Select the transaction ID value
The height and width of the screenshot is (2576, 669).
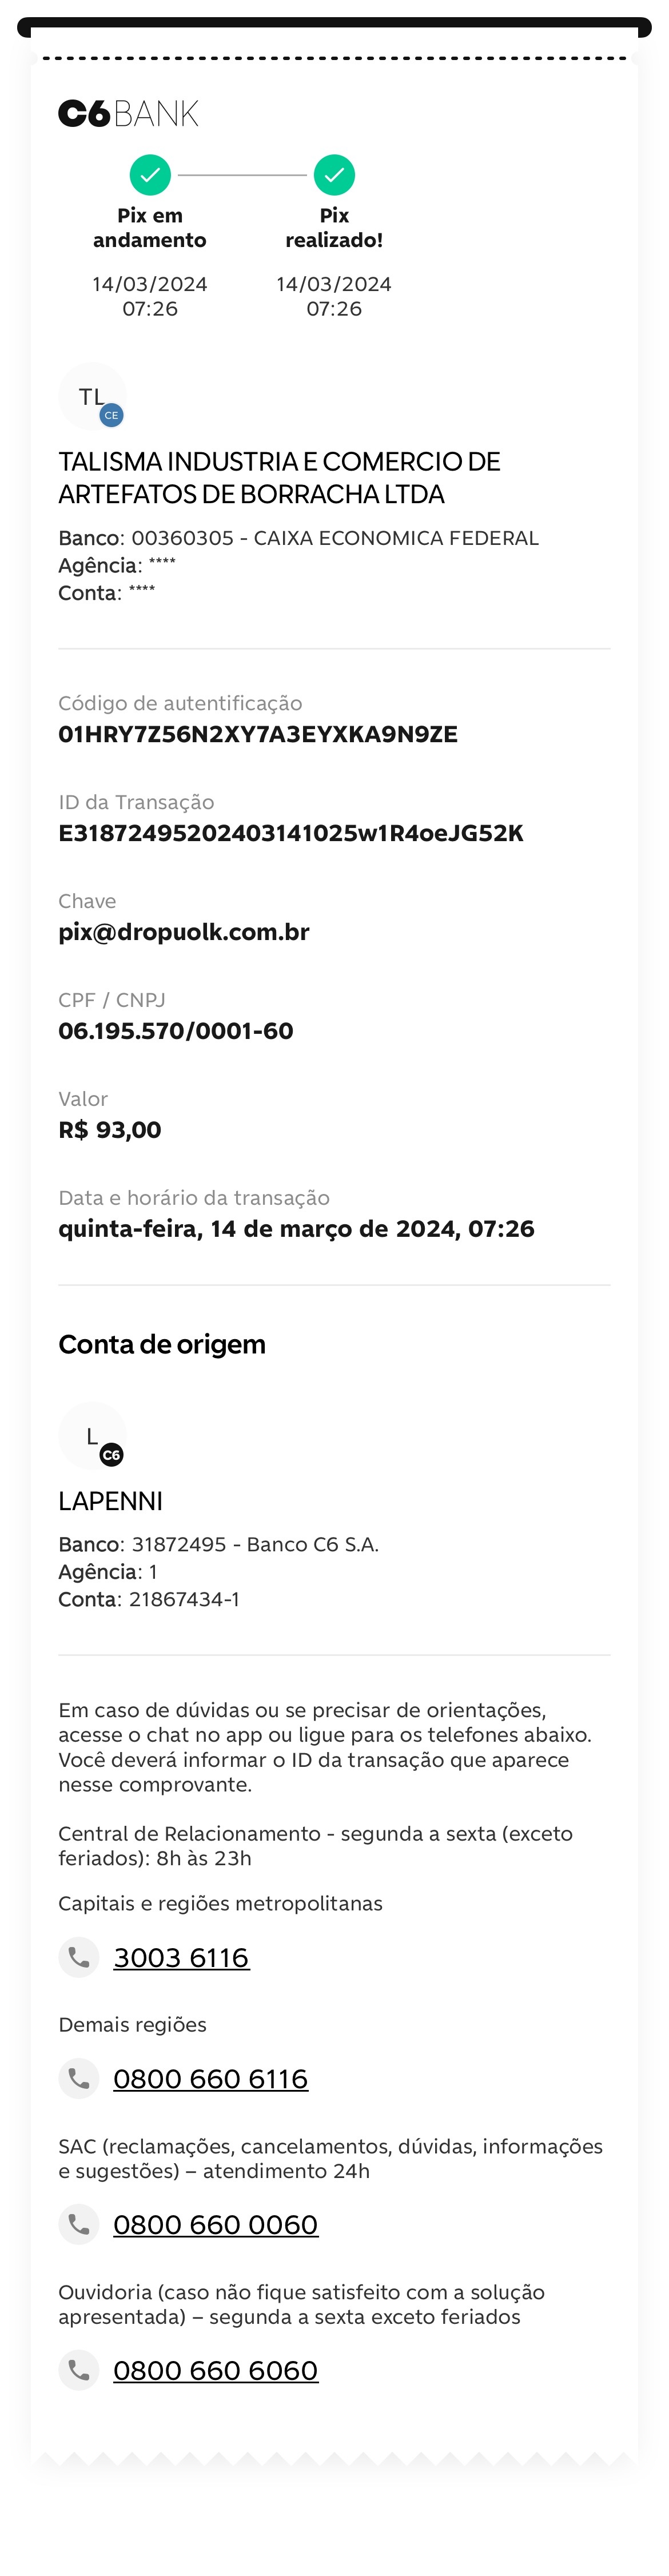tap(290, 833)
